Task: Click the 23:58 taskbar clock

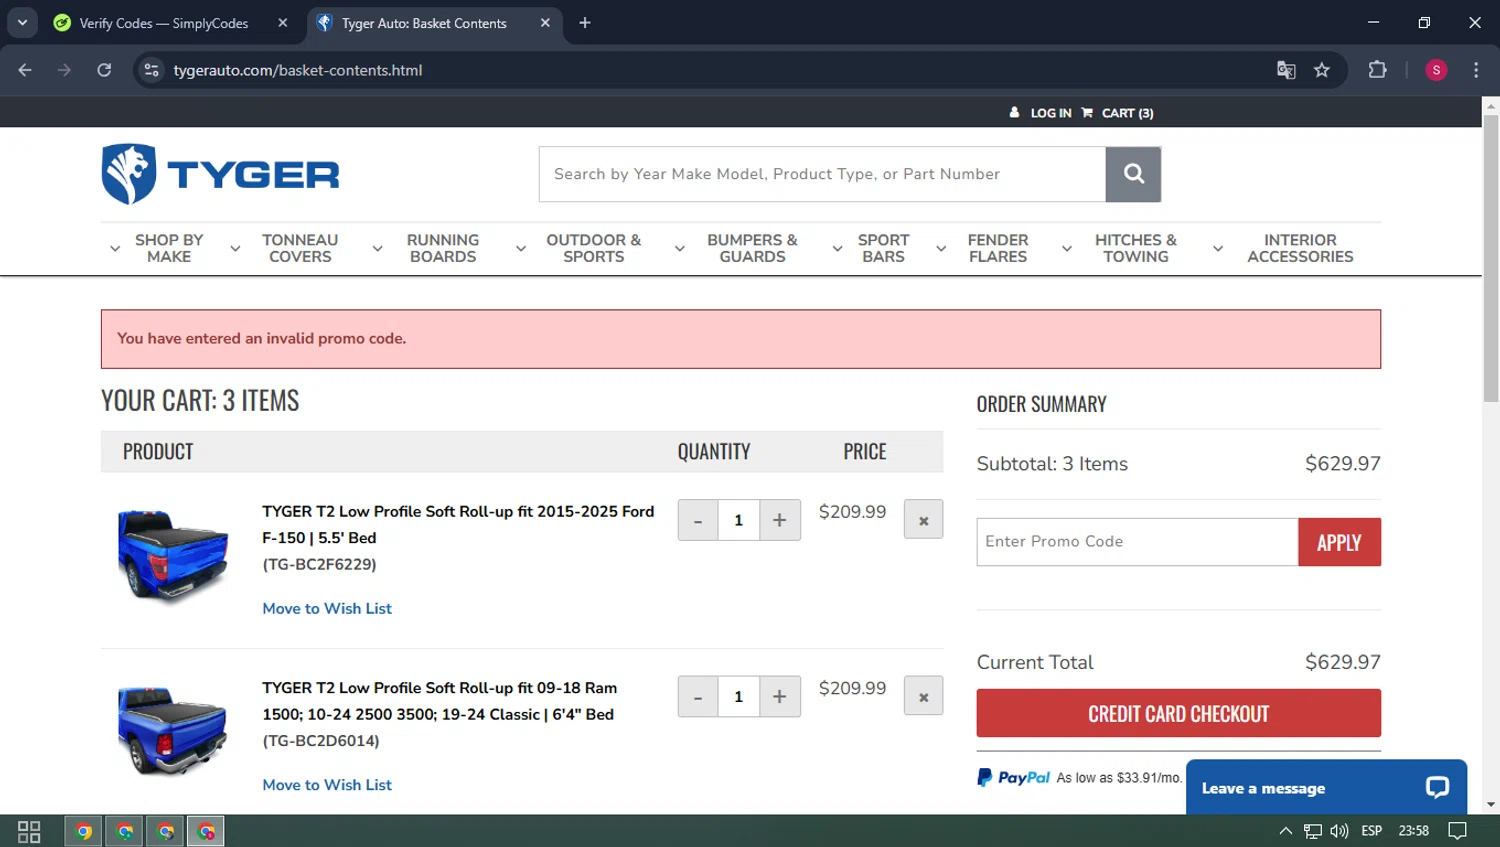Action: click(x=1413, y=831)
